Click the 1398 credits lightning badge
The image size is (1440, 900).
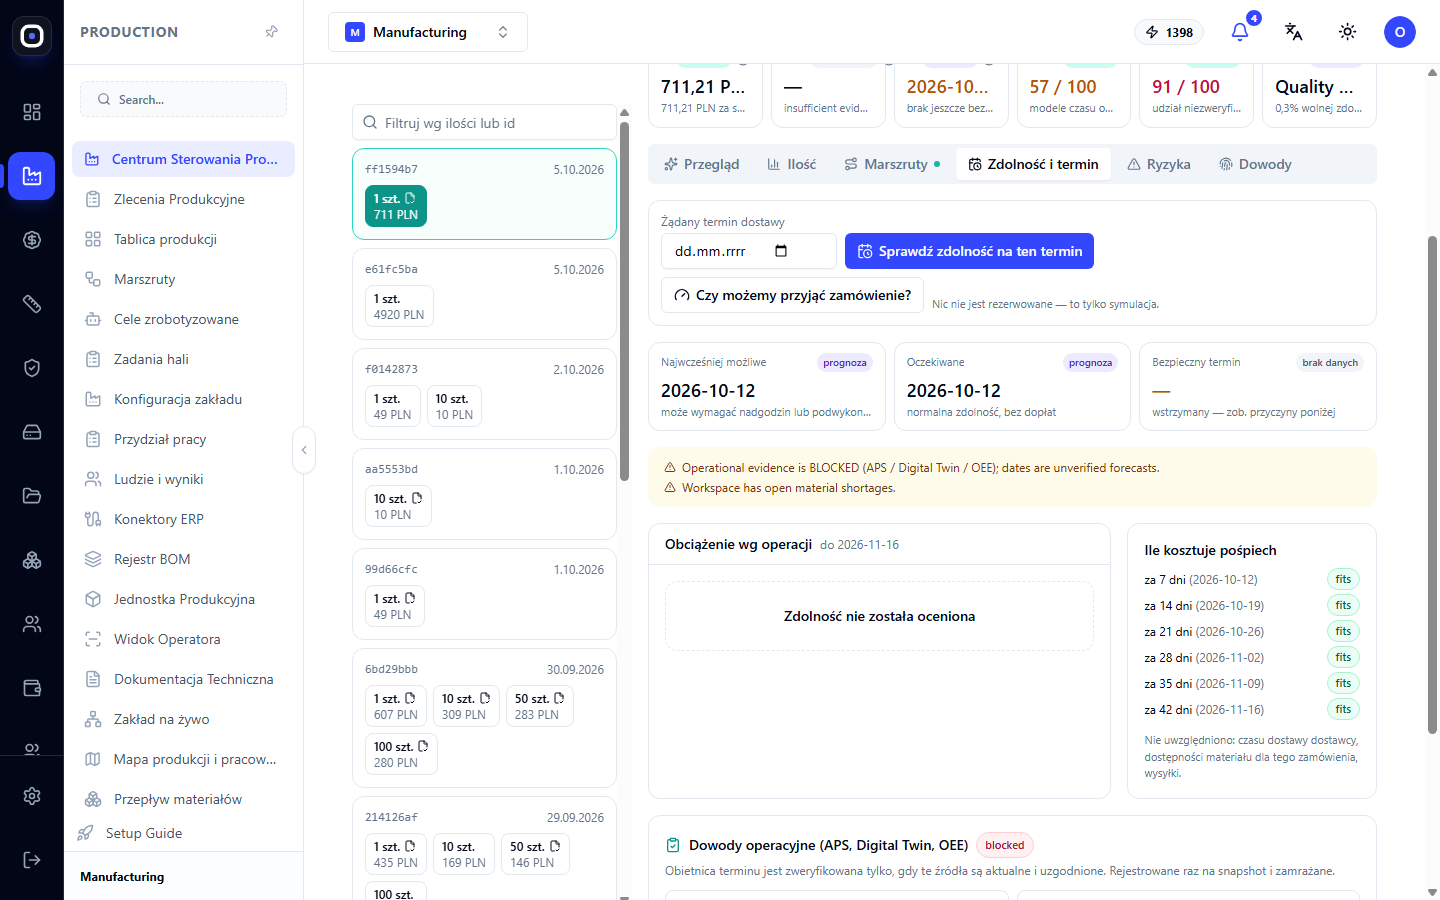pyautogui.click(x=1169, y=32)
